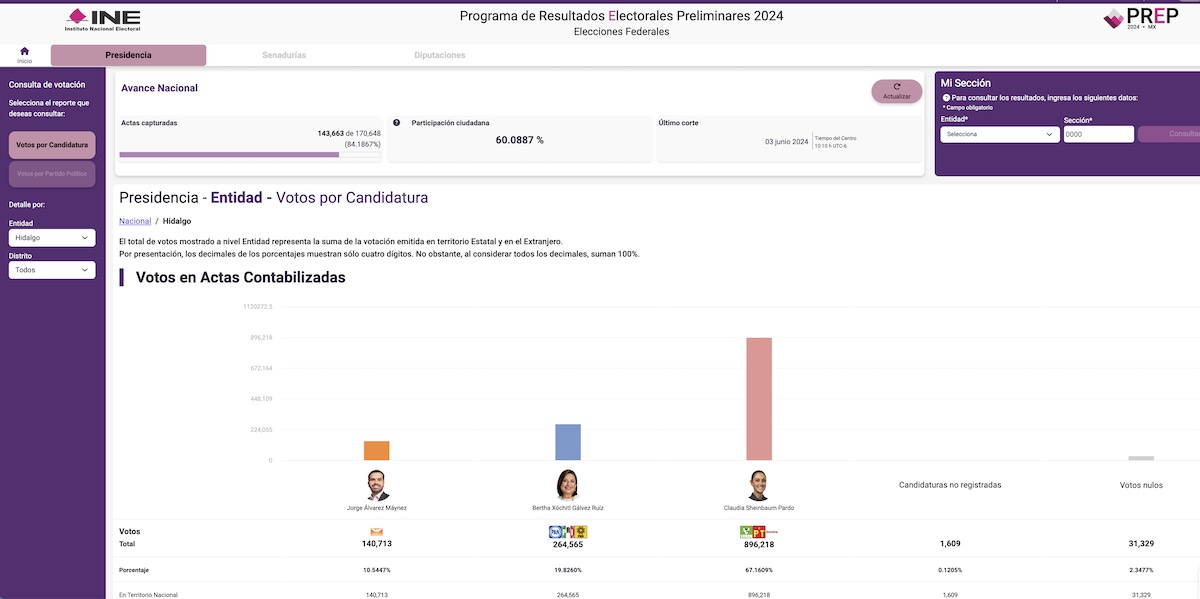Click the PAN-PRI-PRD coalition logos
Viewport: 1200px width, 599px height.
pyautogui.click(x=567, y=532)
